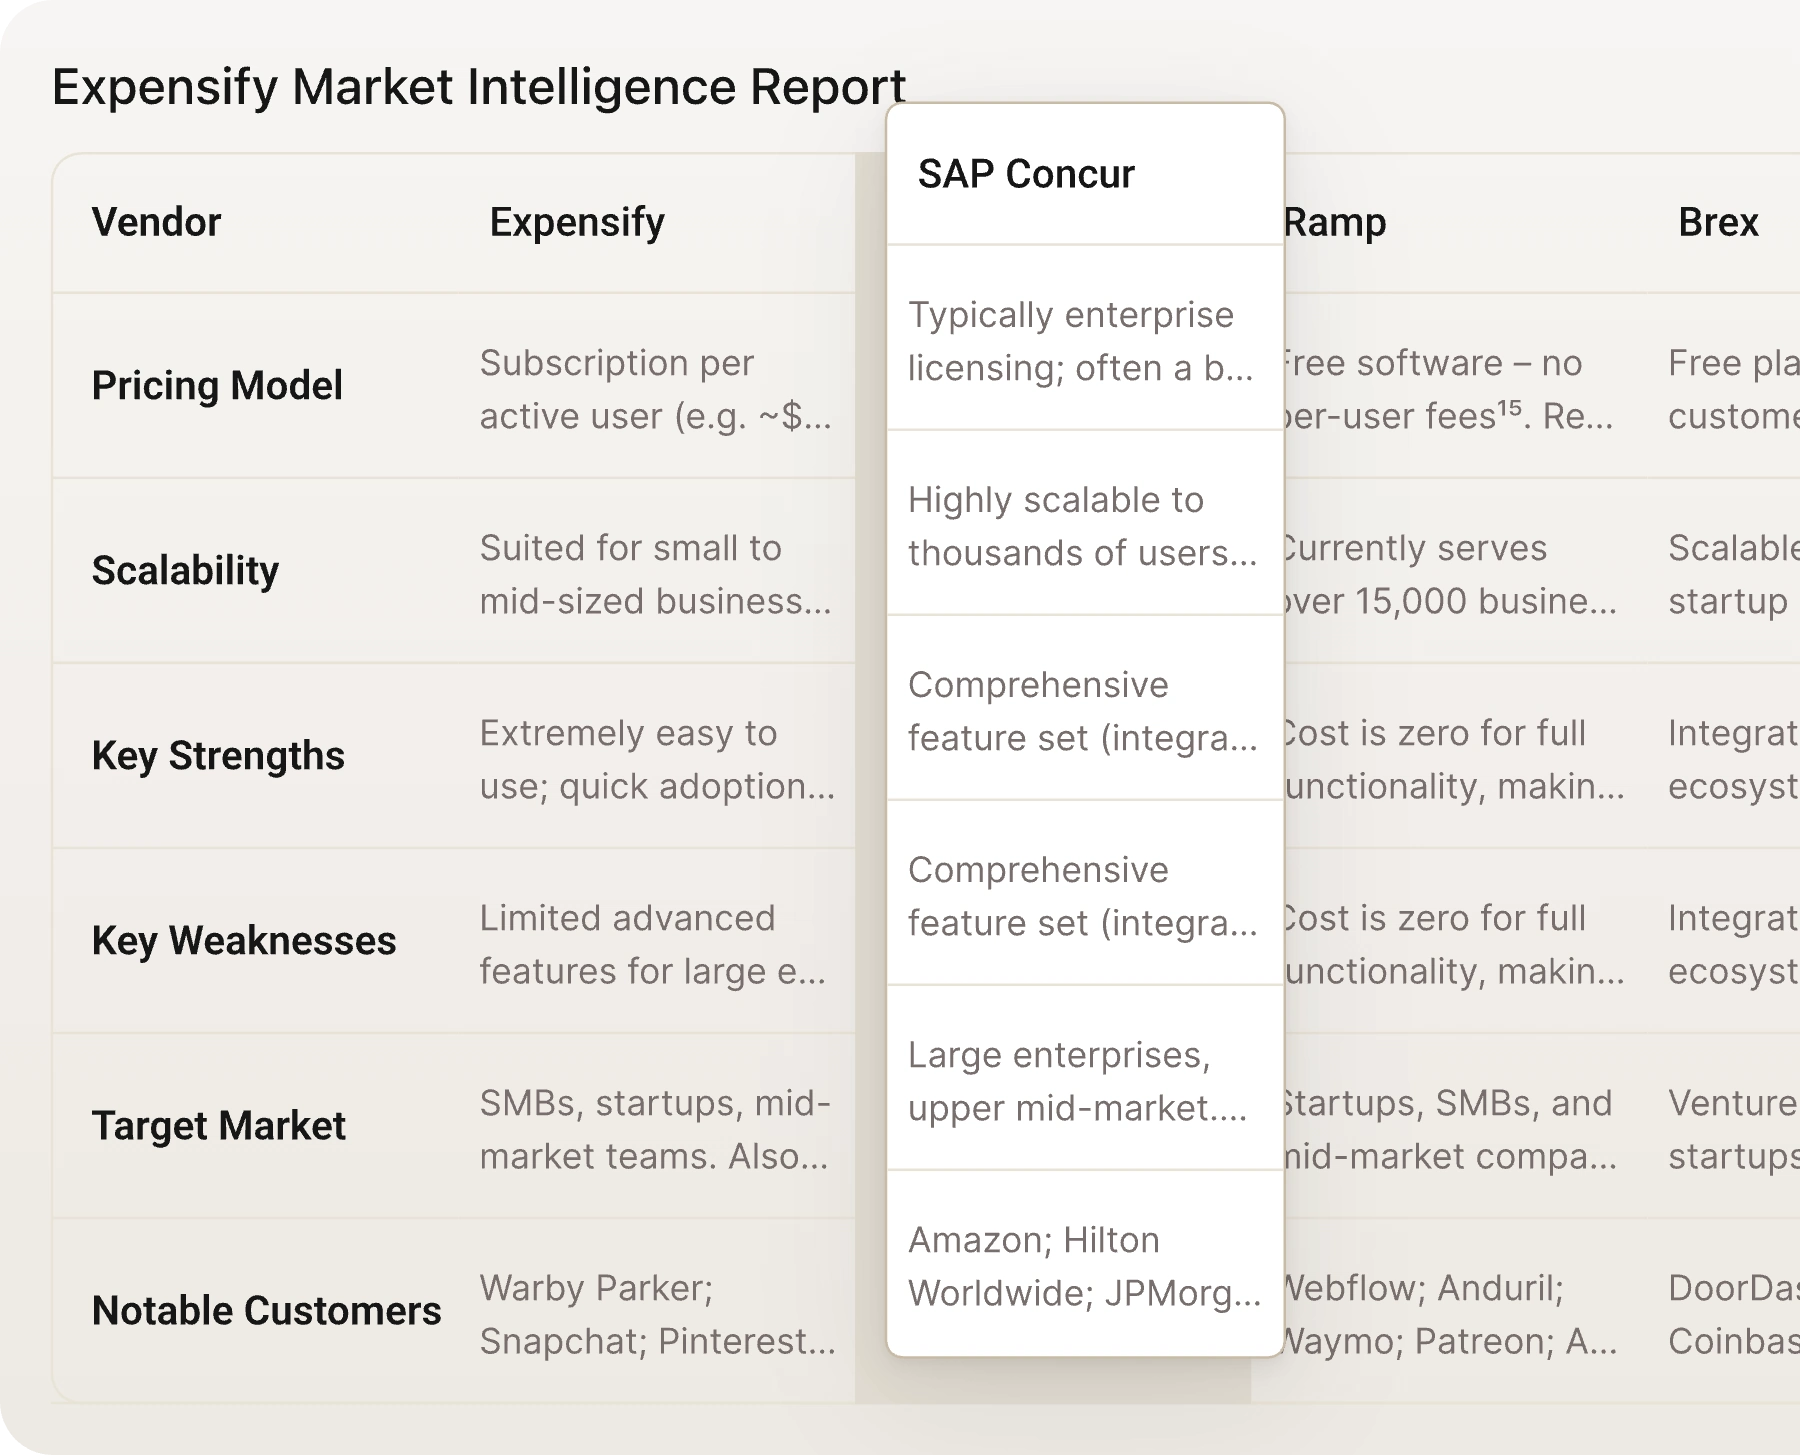Click the Expensify column header
Screen dimensions: 1800x1455
point(576,222)
